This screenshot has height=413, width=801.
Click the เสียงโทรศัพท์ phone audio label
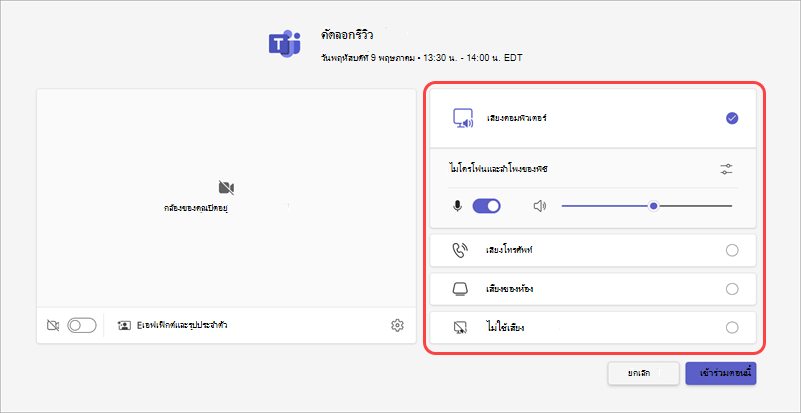point(509,250)
